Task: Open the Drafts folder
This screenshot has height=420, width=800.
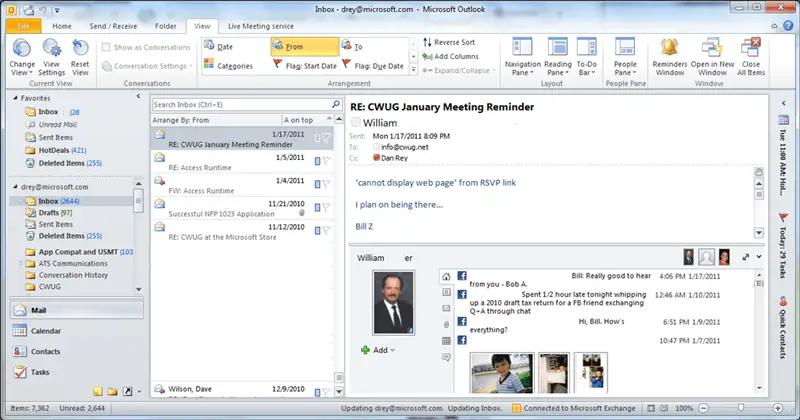Action: click(49, 213)
